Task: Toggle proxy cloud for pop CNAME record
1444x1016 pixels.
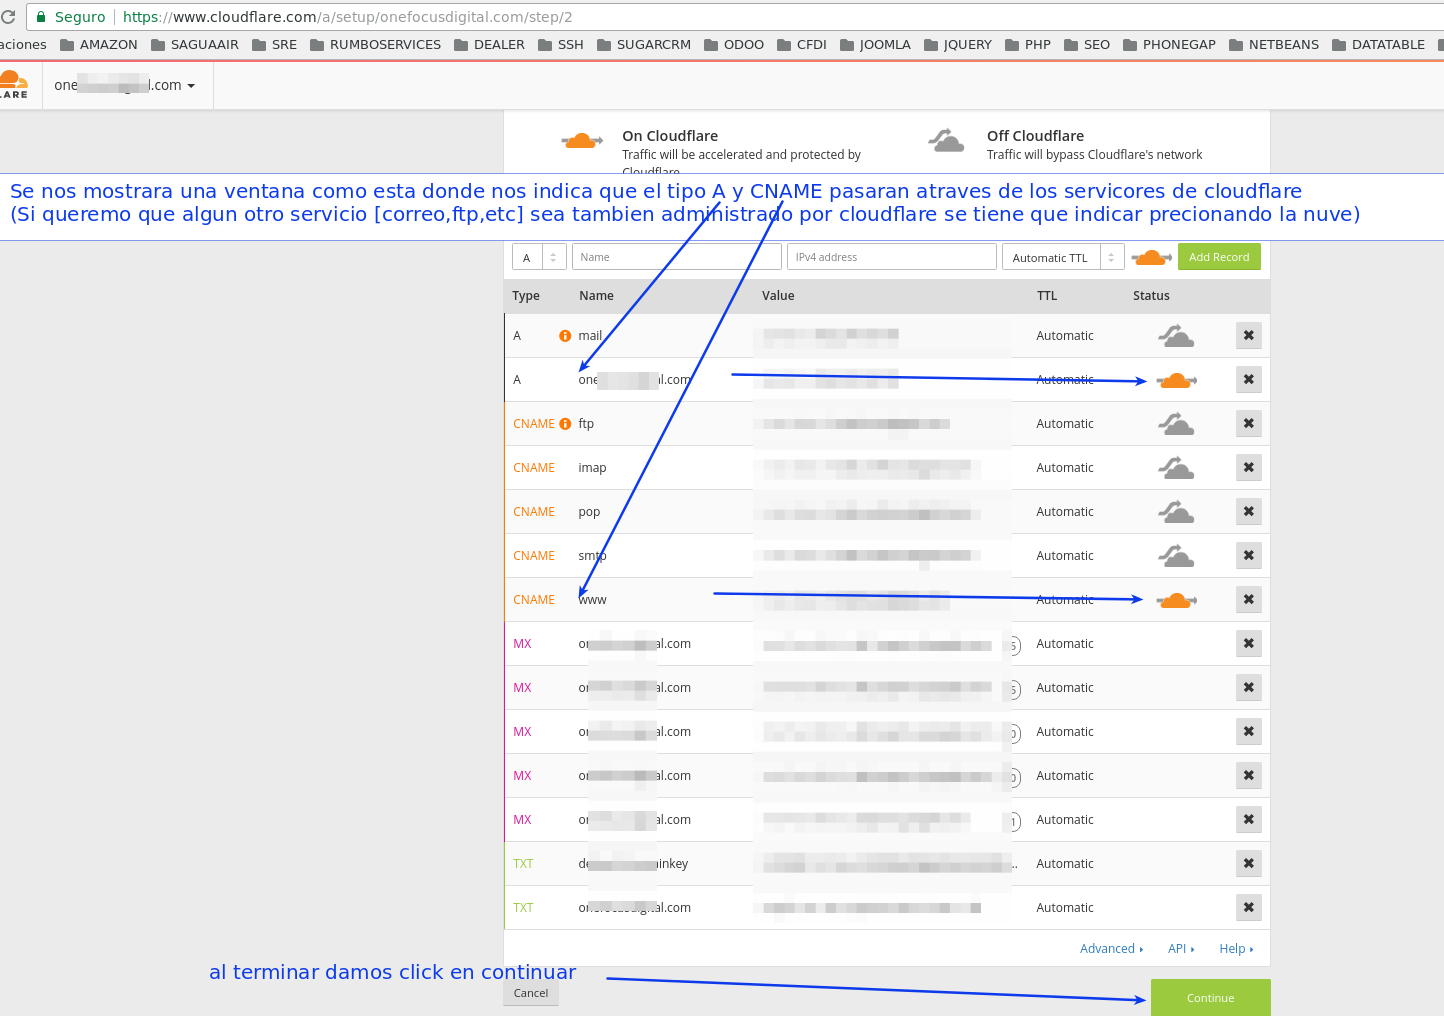Action: pos(1176,512)
